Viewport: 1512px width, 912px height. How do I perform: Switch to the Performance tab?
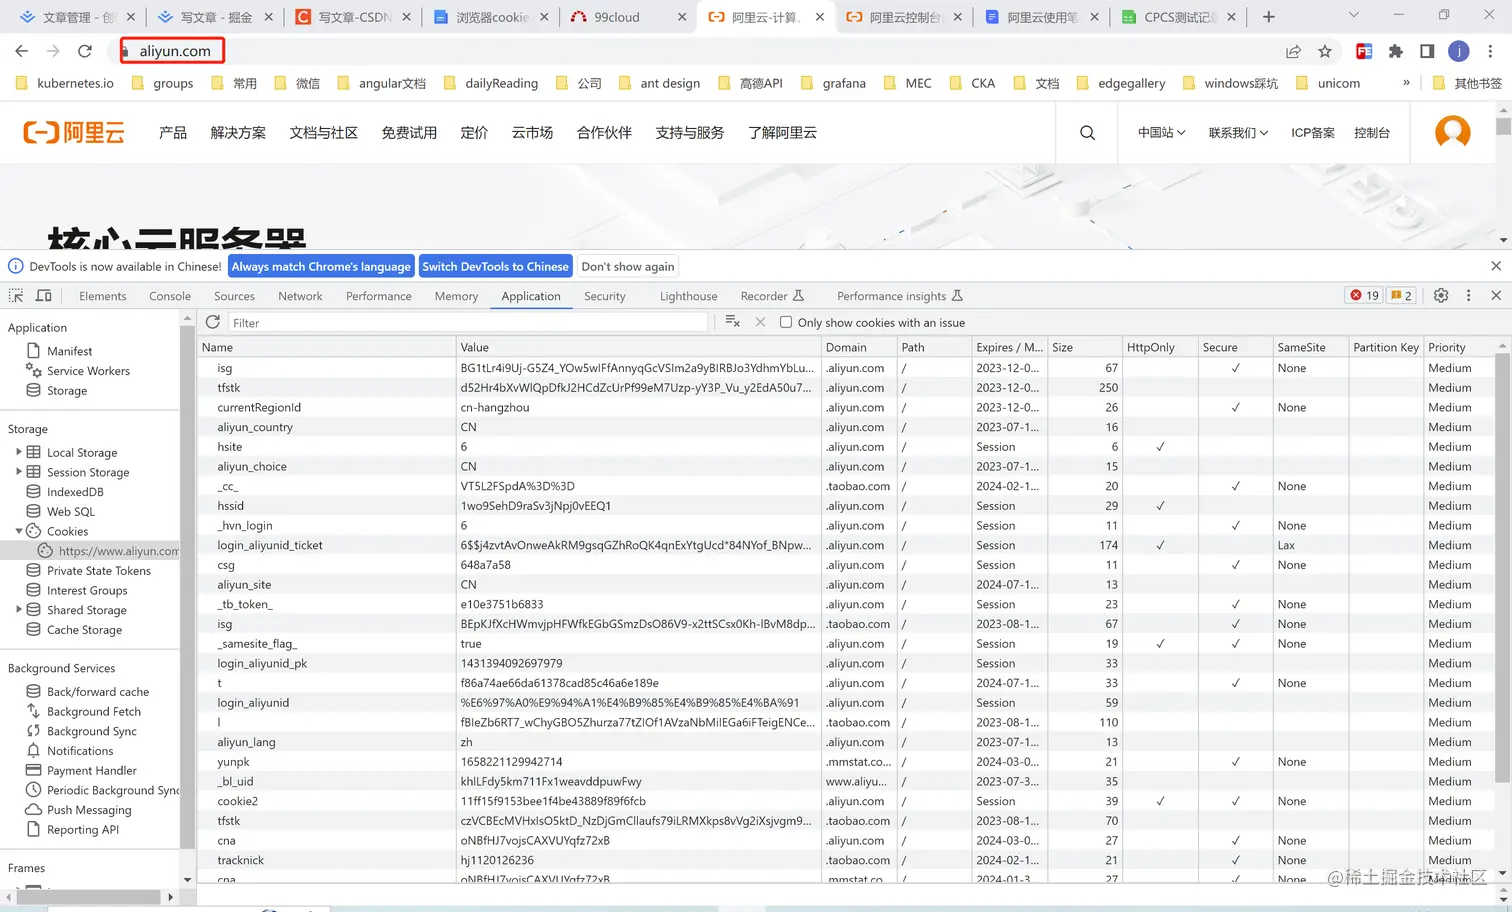point(379,296)
